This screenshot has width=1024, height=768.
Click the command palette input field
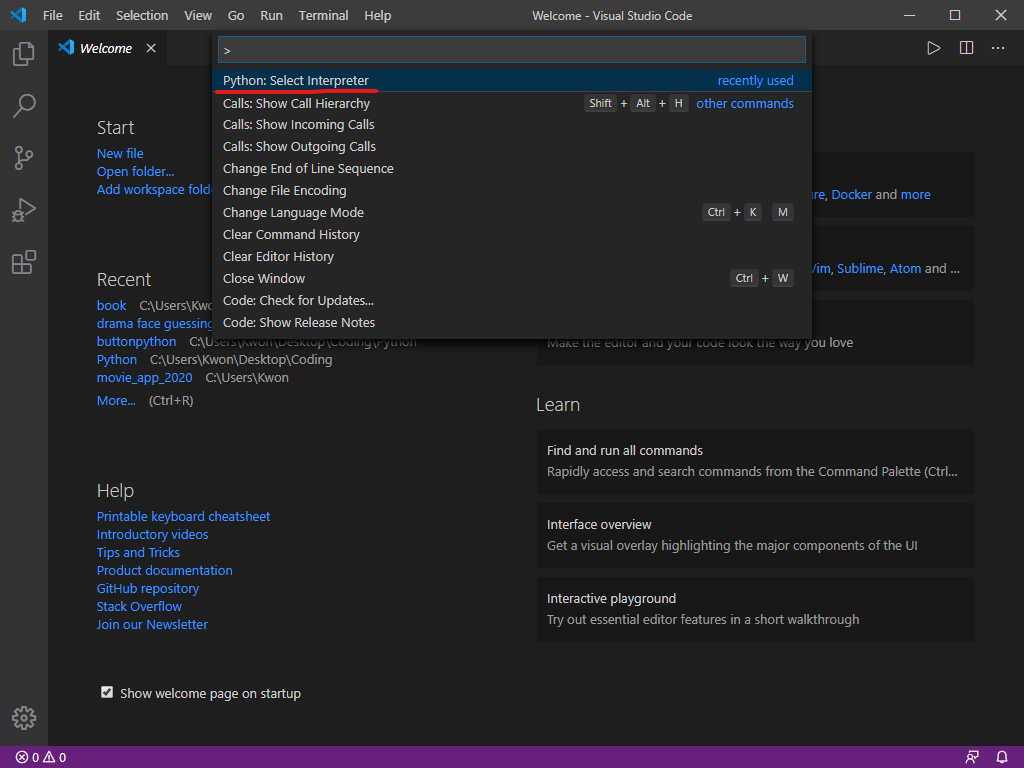512,50
